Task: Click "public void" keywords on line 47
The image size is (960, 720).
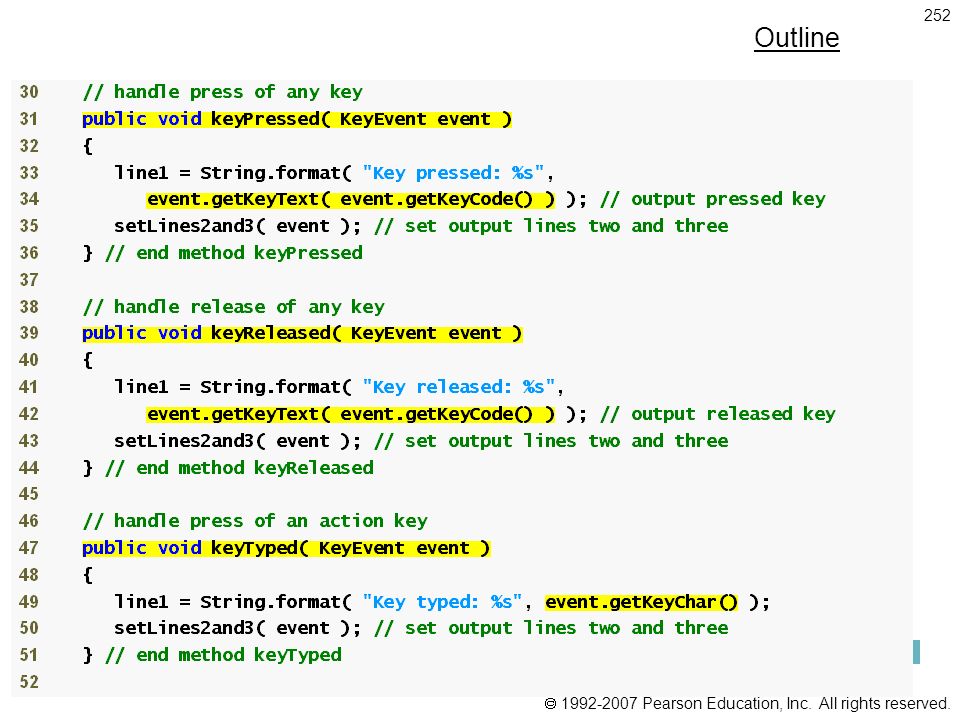Action: (142, 549)
